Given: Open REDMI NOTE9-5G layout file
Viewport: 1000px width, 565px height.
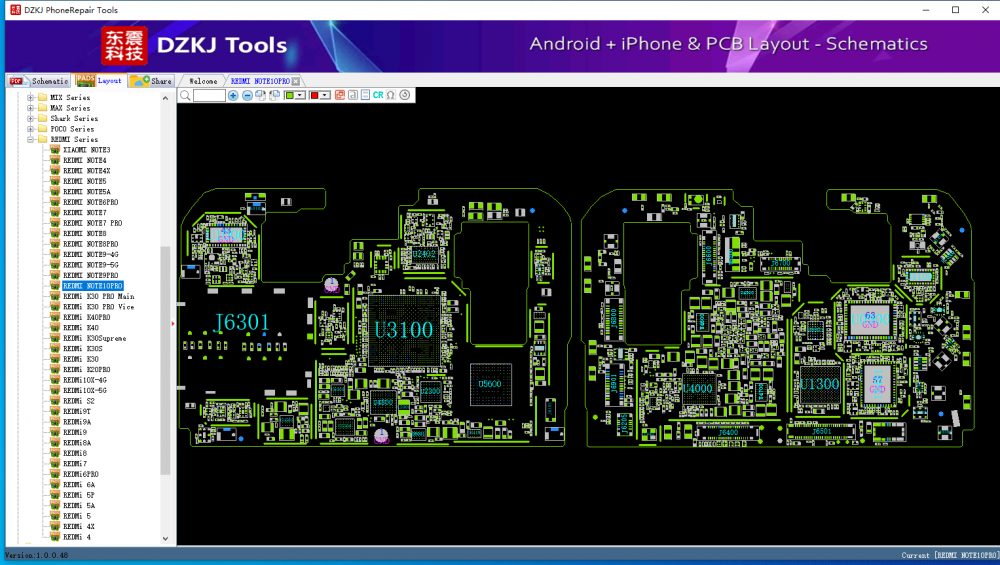Looking at the screenshot, I should pos(91,265).
